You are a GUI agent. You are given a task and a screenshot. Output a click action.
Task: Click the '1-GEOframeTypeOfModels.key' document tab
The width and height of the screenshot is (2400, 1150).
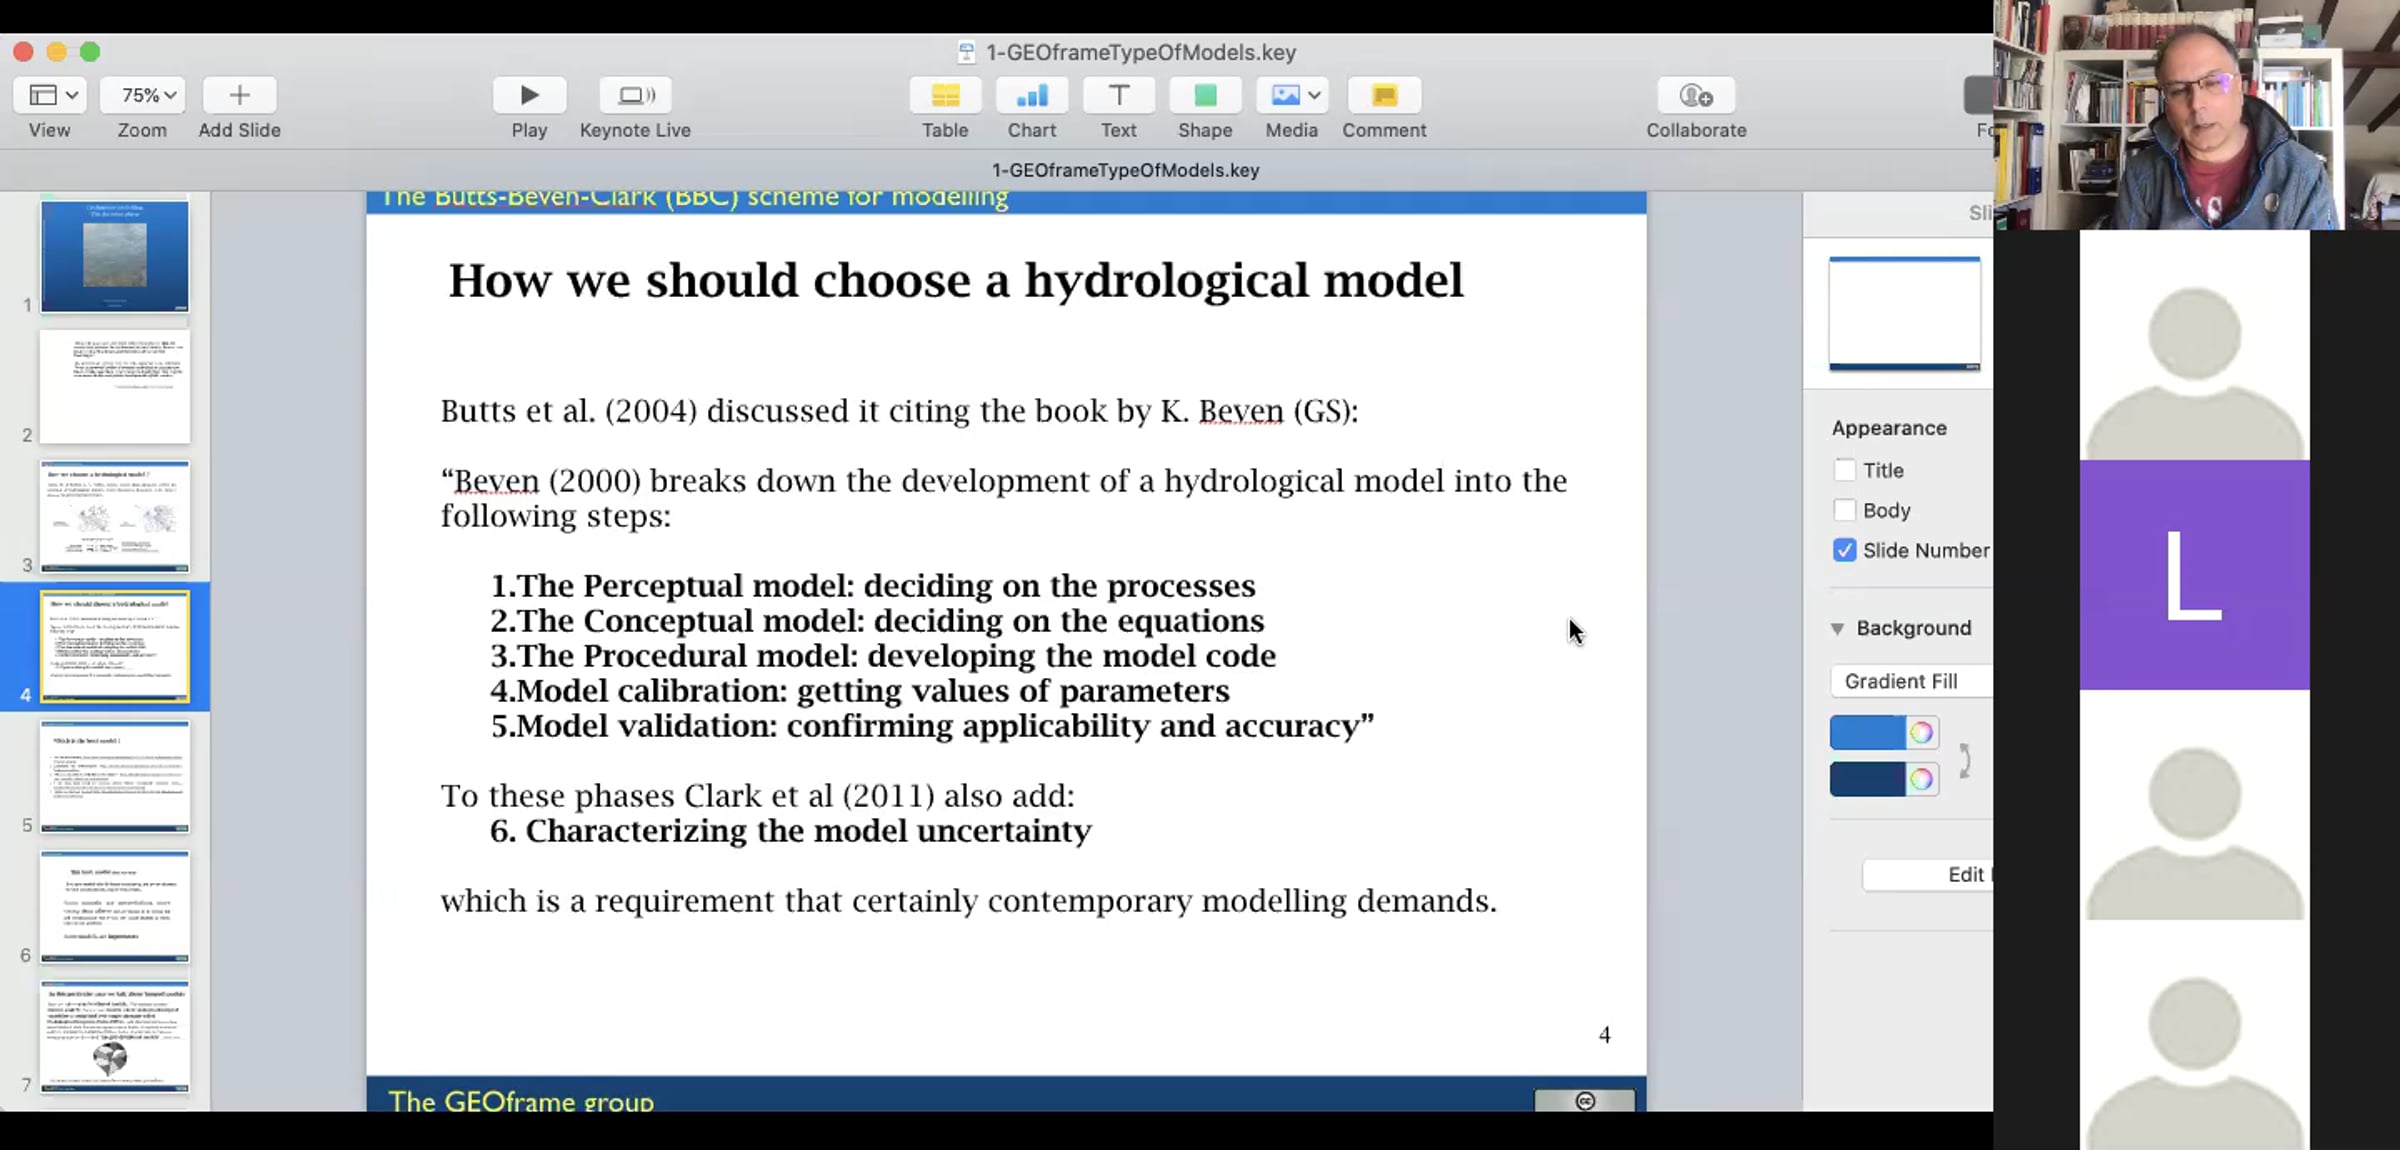coord(1125,170)
